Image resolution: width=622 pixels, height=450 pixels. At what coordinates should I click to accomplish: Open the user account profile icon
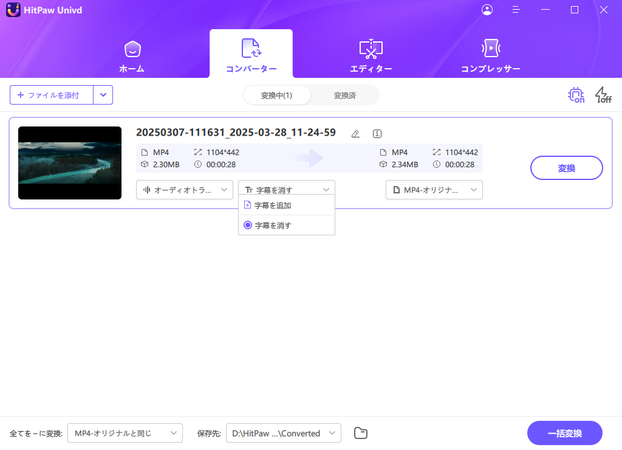tap(487, 10)
